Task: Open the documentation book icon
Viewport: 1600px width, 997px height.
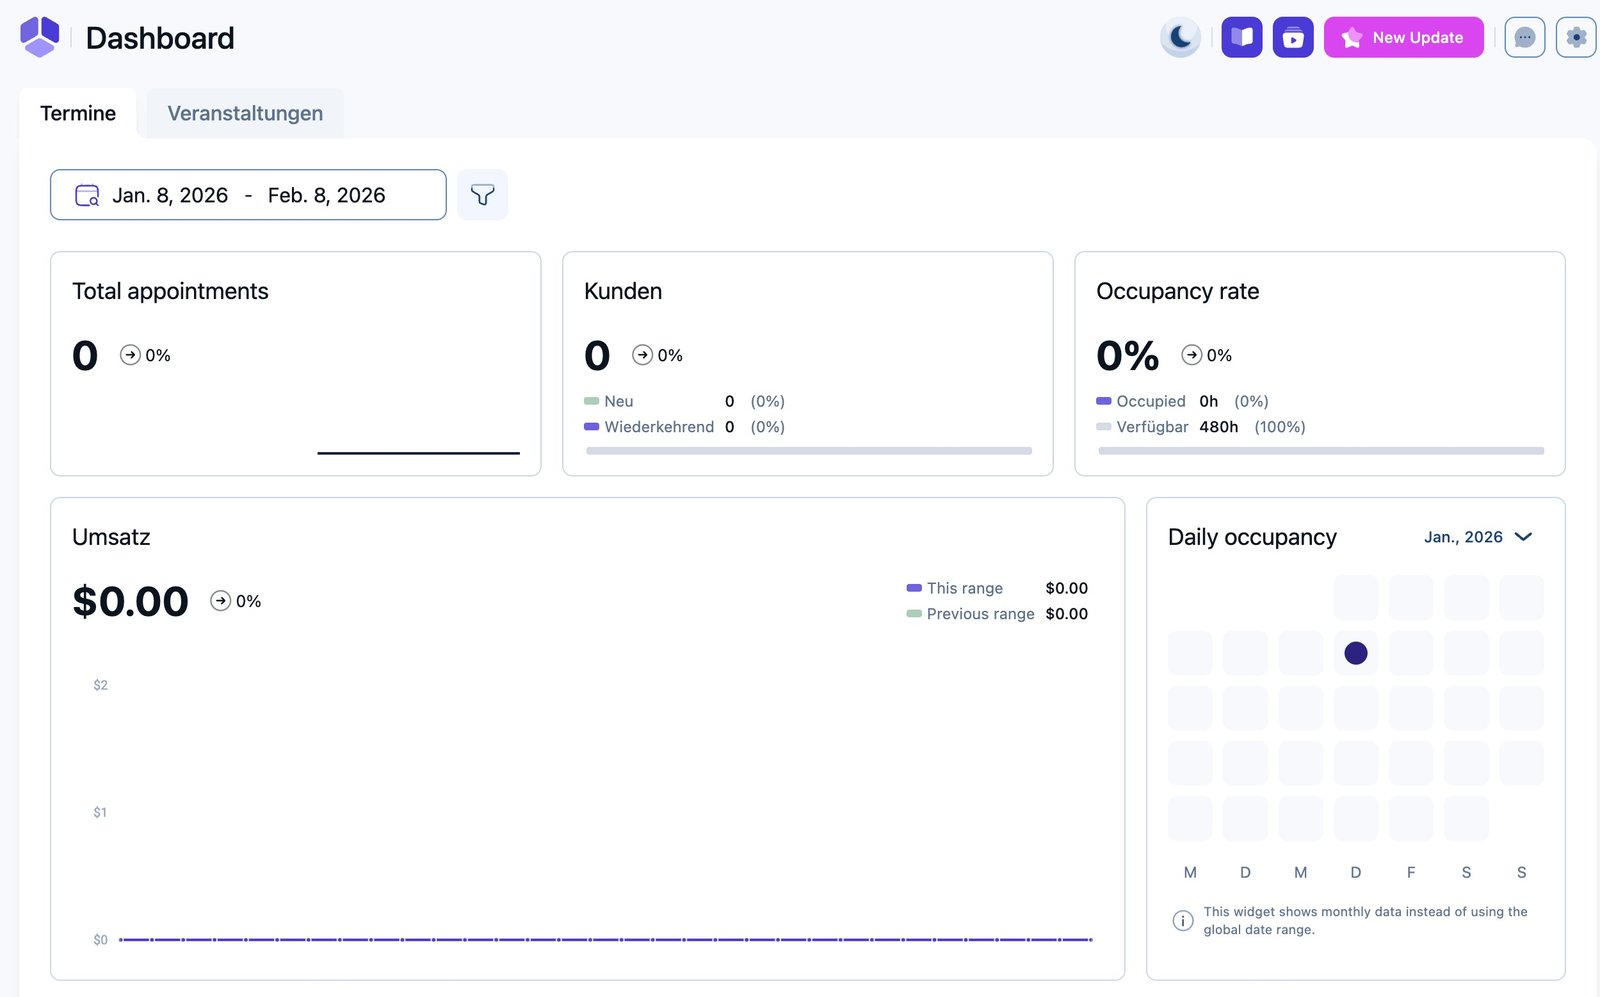Action: [x=1242, y=38]
